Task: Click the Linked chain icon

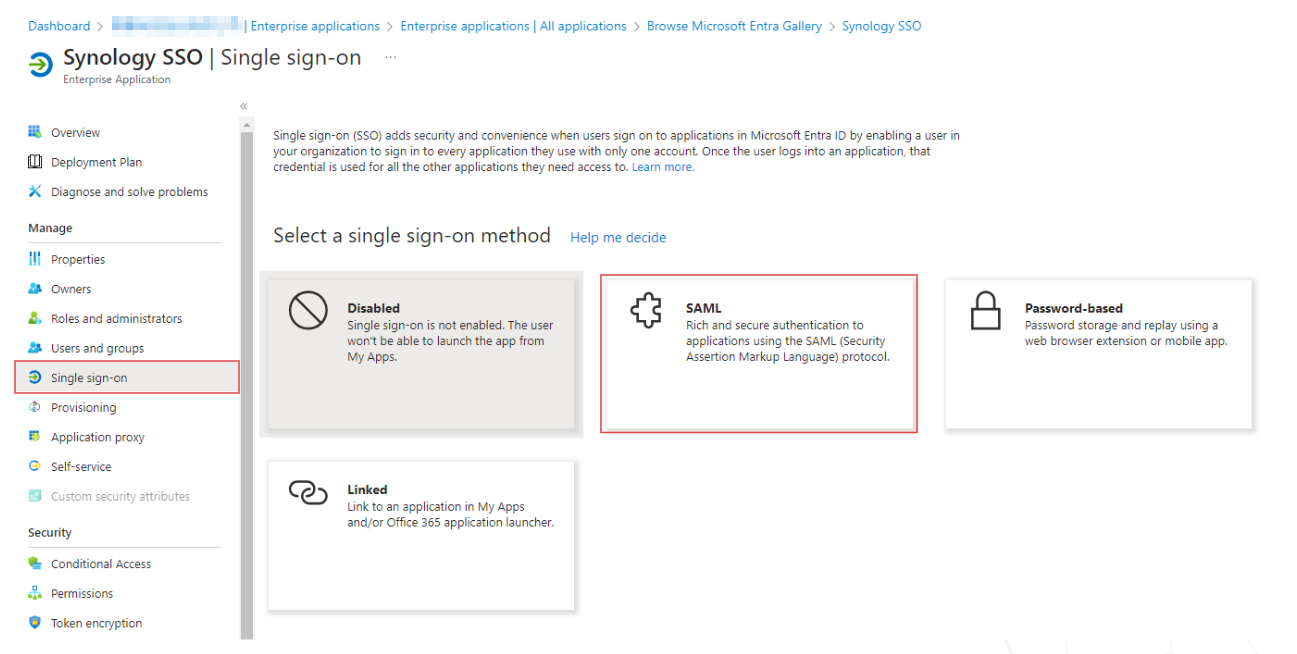Action: point(308,492)
